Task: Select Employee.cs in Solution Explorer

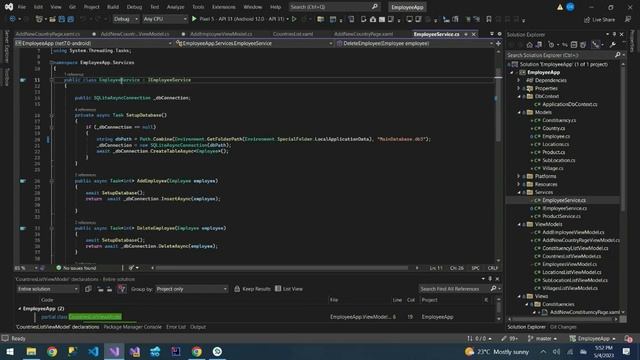Action: click(556, 136)
